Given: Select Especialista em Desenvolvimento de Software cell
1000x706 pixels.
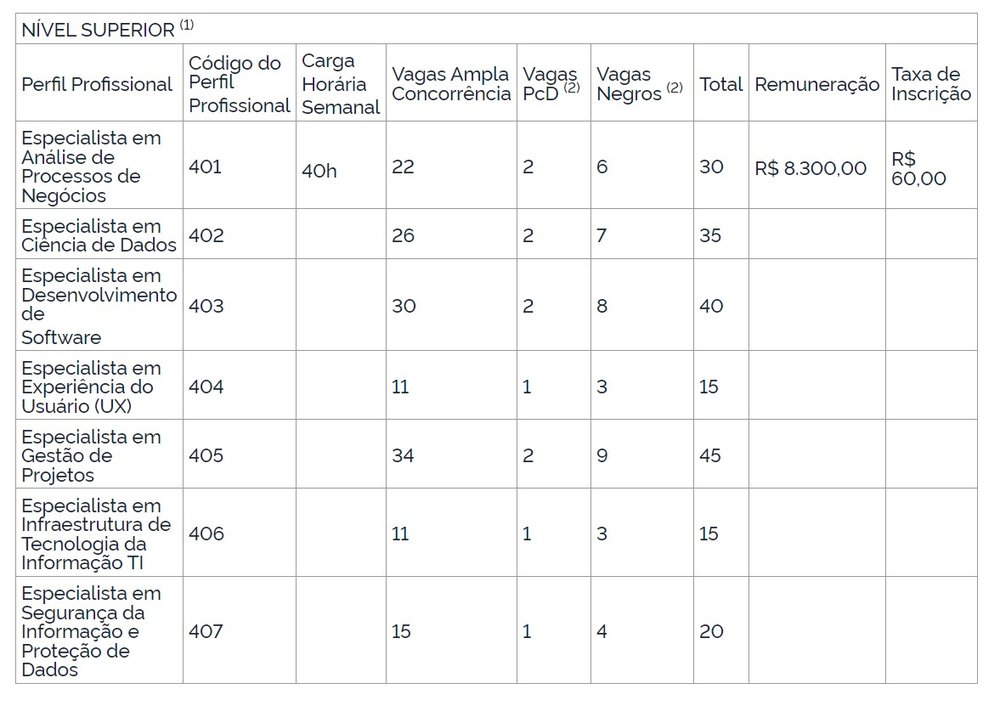Looking at the screenshot, I should pos(99,305).
